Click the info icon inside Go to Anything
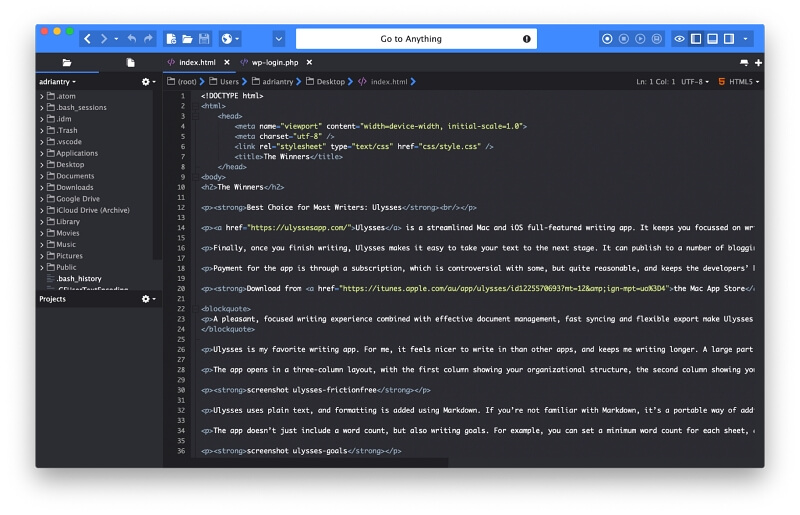This screenshot has height=515, width=800. tap(527, 39)
